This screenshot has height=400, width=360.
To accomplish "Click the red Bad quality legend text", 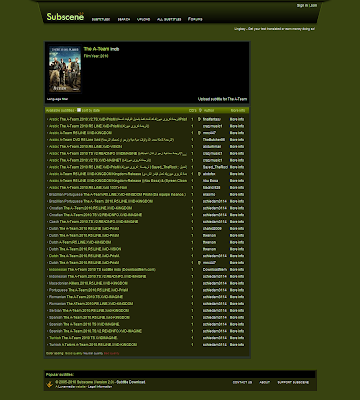I will (111, 353).
